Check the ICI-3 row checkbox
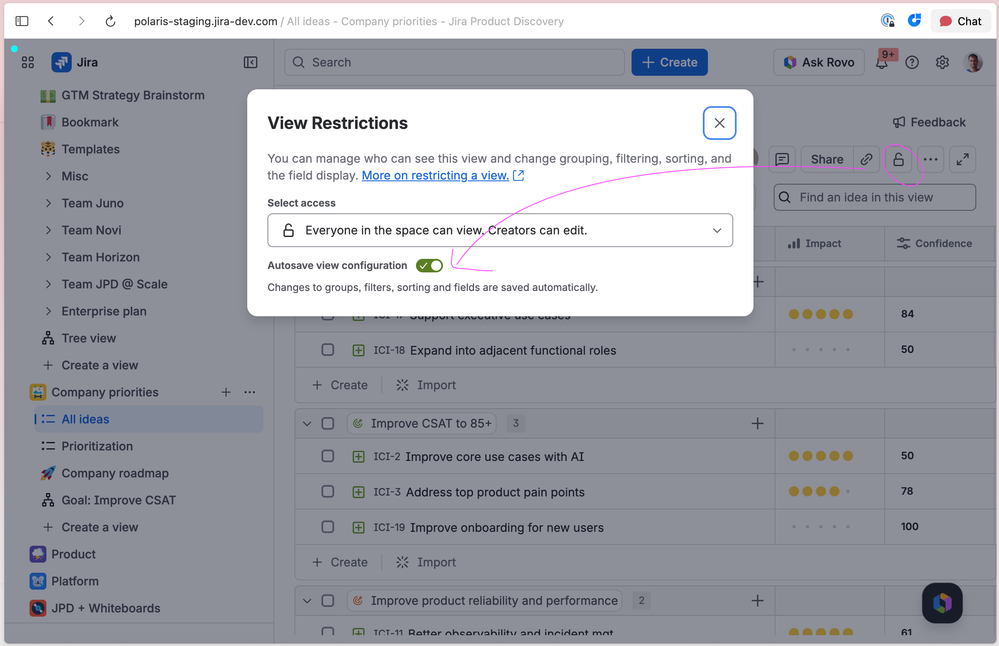Screen dimensions: 999x646 tap(327, 491)
